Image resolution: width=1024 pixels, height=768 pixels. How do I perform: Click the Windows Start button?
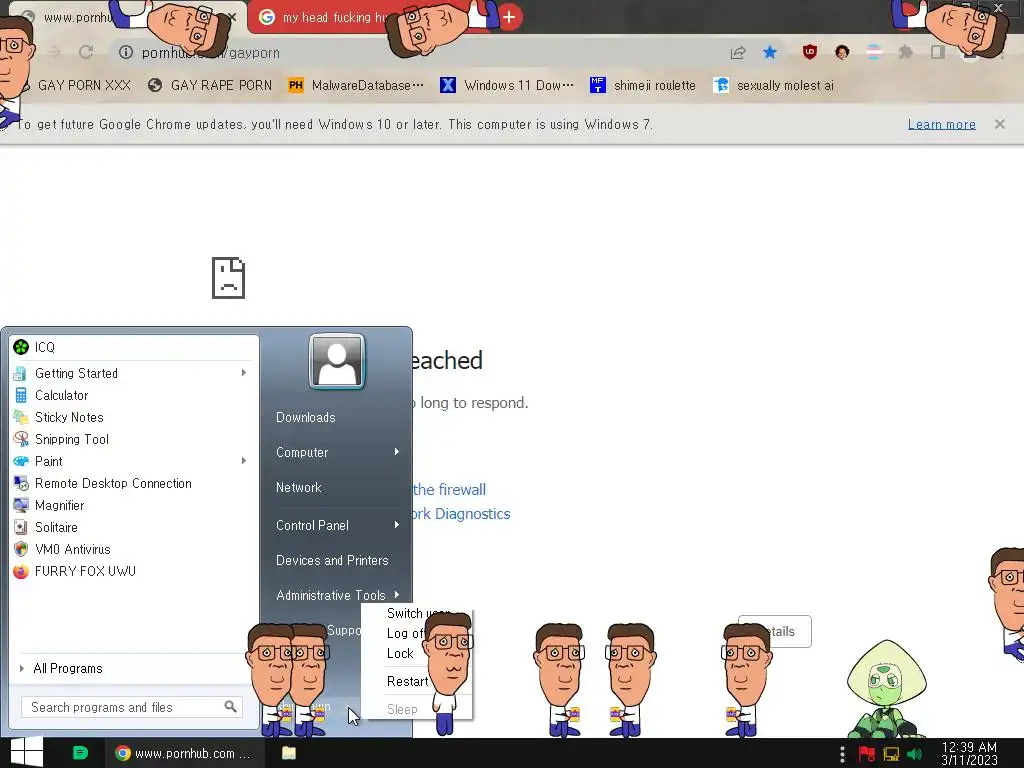tap(27, 752)
